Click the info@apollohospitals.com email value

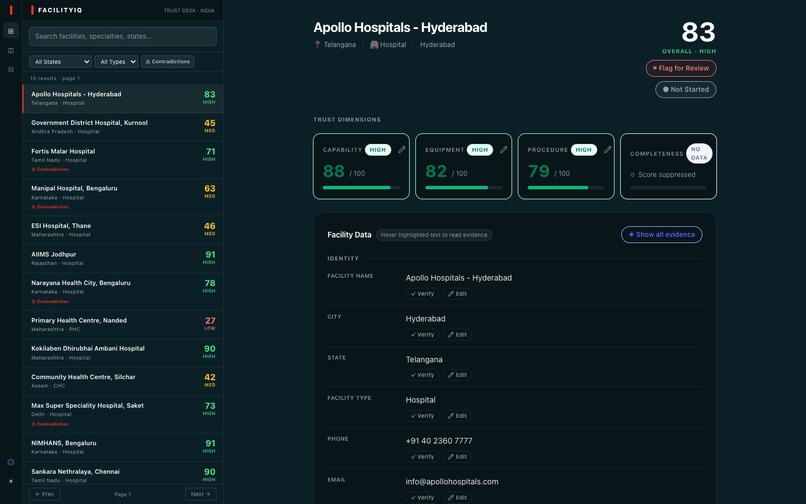click(x=452, y=482)
